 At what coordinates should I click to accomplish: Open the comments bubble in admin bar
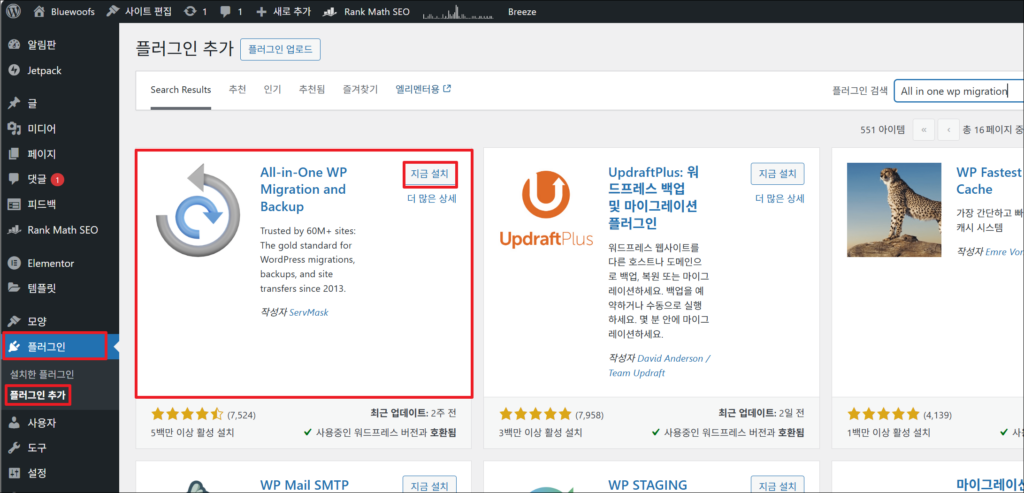coord(231,11)
